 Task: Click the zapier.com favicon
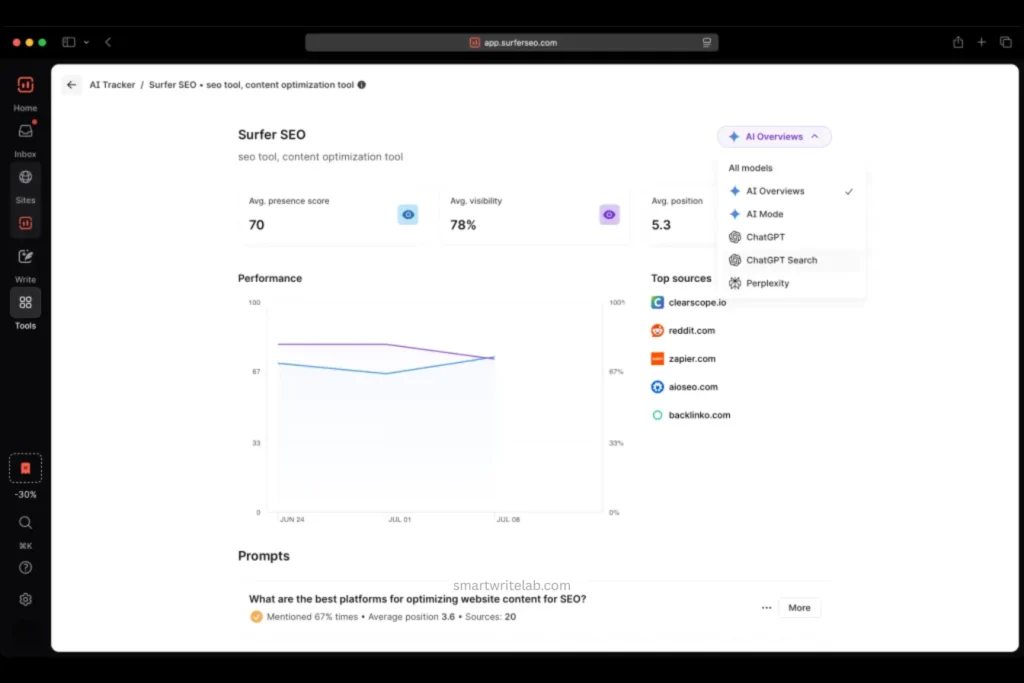point(658,358)
